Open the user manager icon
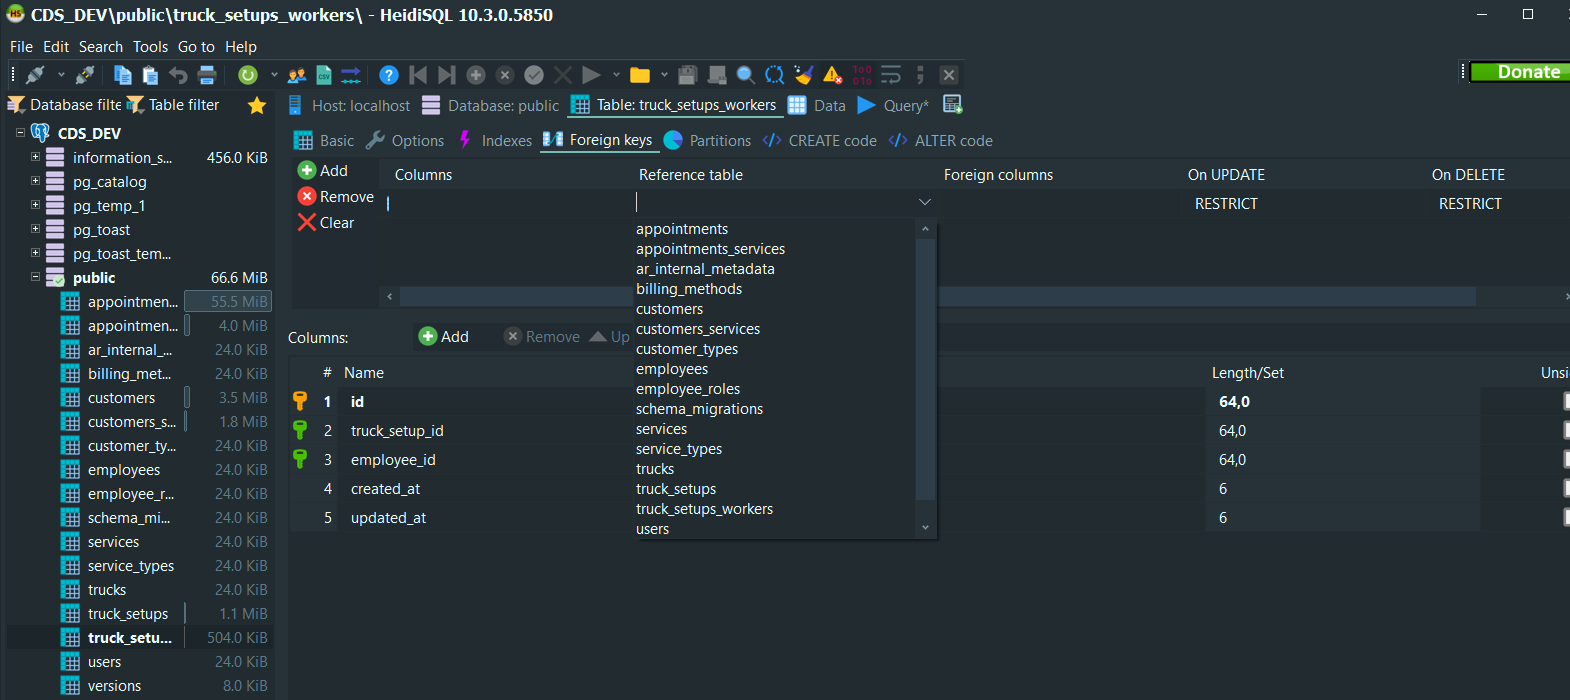Viewport: 1570px width, 700px height. [x=297, y=75]
